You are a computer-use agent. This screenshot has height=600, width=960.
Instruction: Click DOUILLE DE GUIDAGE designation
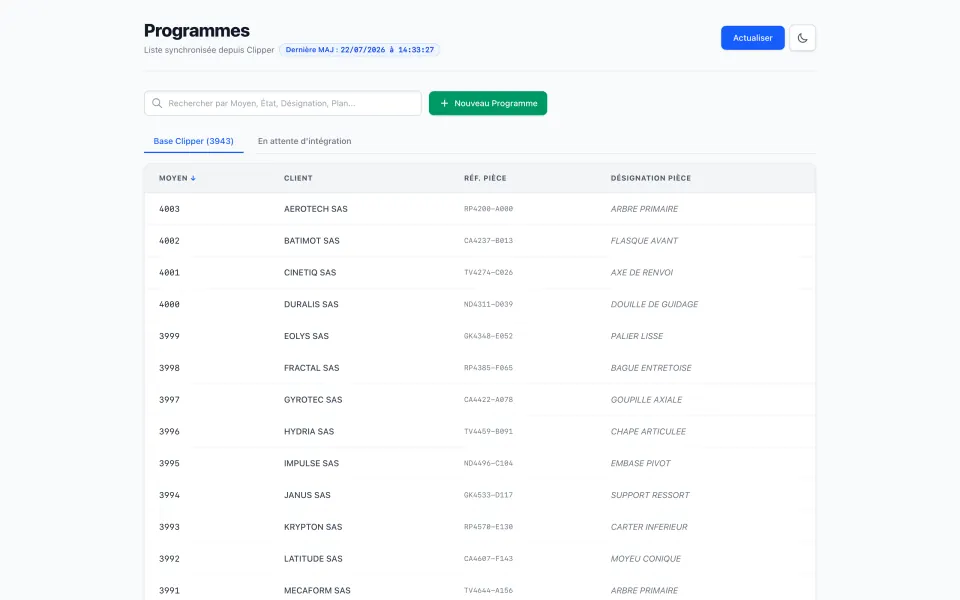click(654, 304)
